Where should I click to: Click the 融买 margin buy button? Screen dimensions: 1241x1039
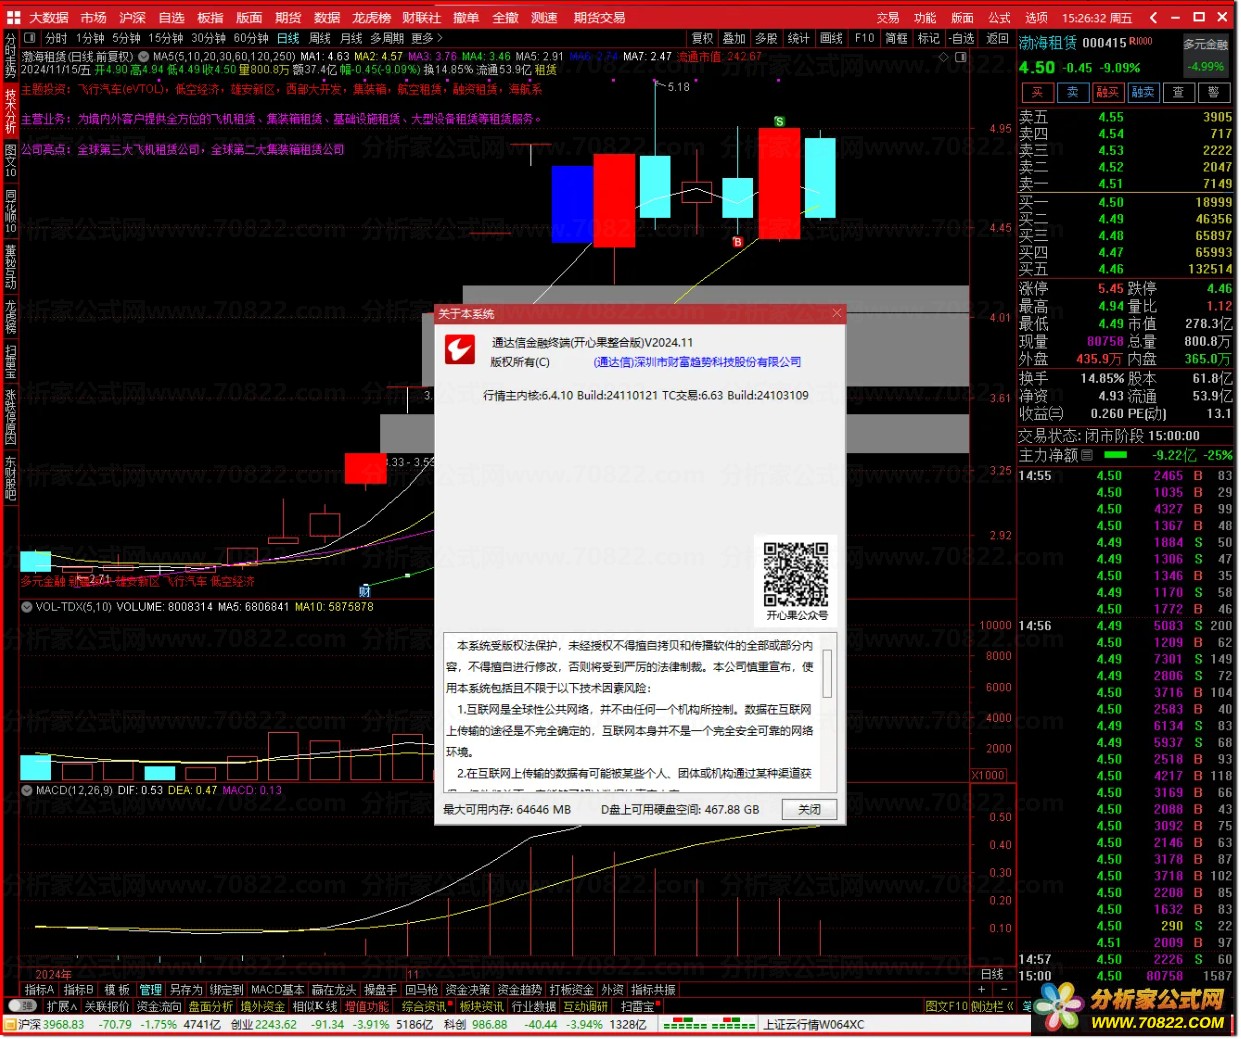(x=1107, y=92)
